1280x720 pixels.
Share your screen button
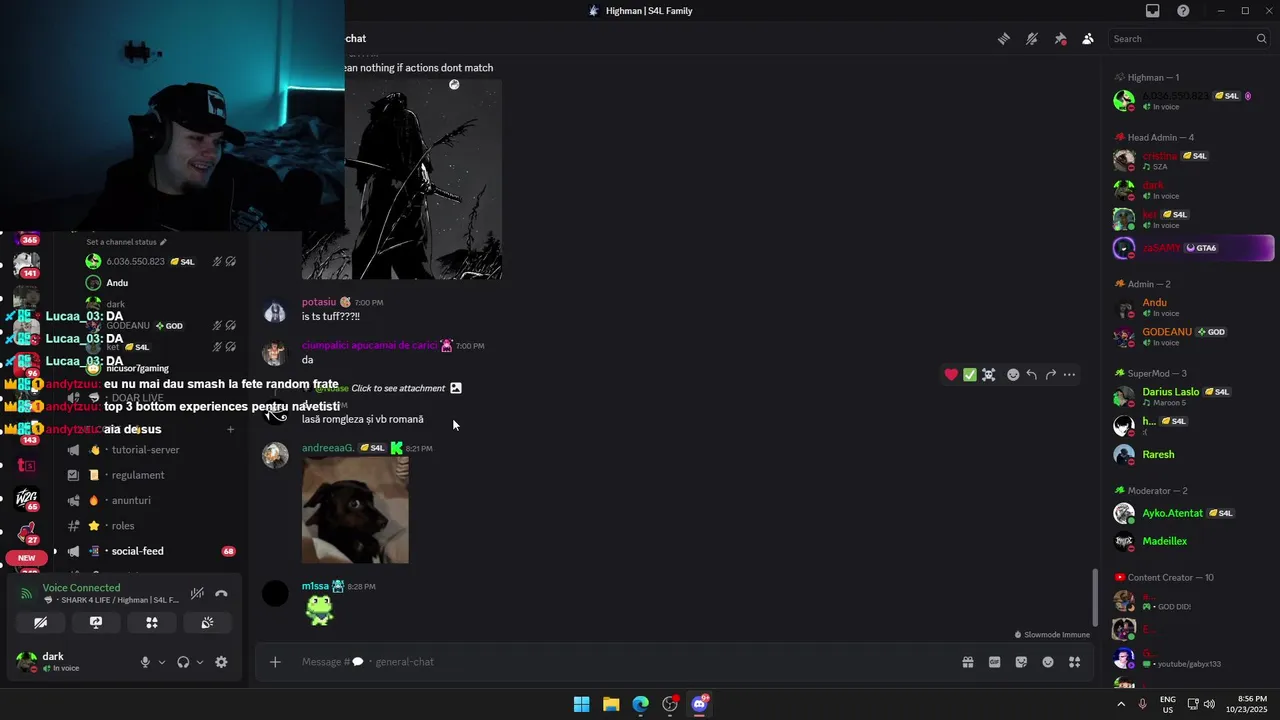point(96,622)
